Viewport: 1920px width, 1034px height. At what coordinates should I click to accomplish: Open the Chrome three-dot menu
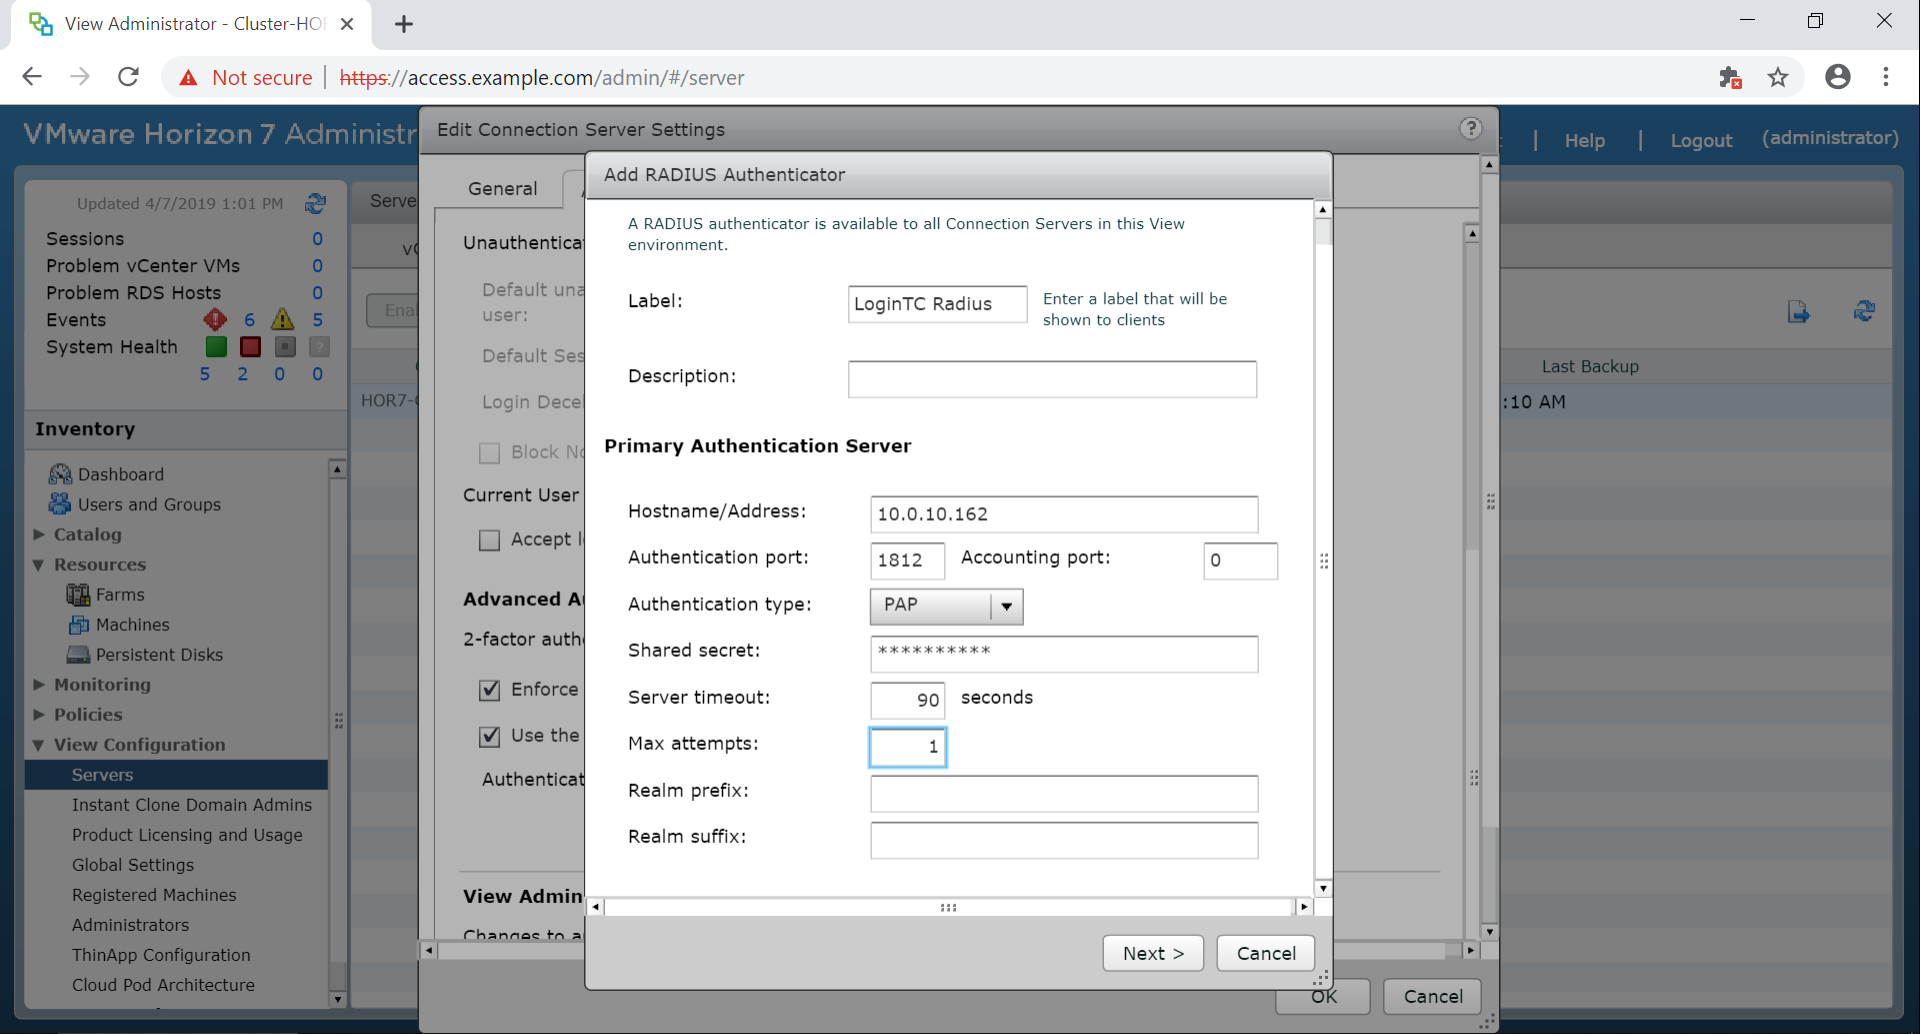1886,77
